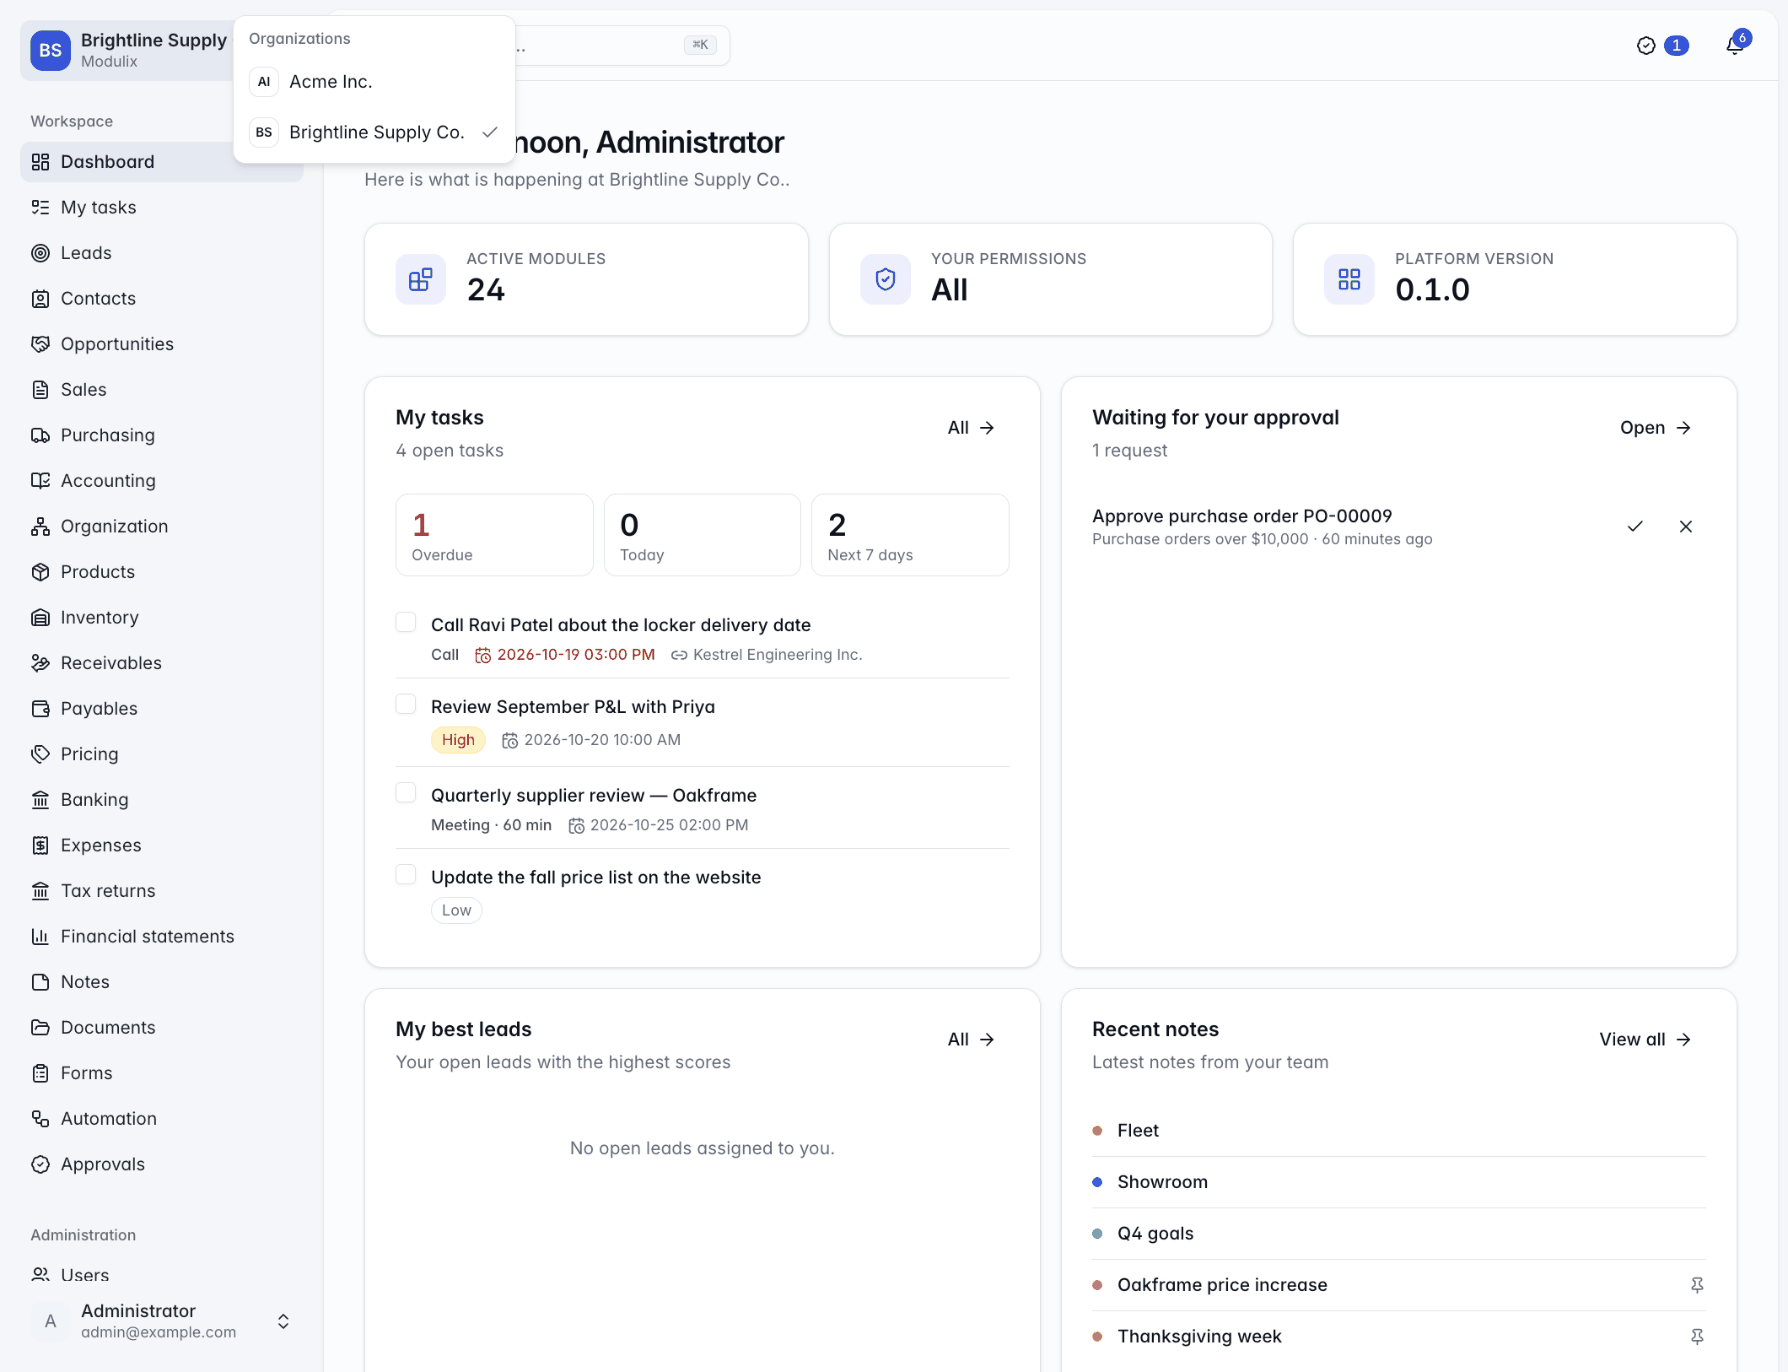1788x1372 pixels.
Task: Mark Quarterly supplier review task done
Action: click(406, 793)
